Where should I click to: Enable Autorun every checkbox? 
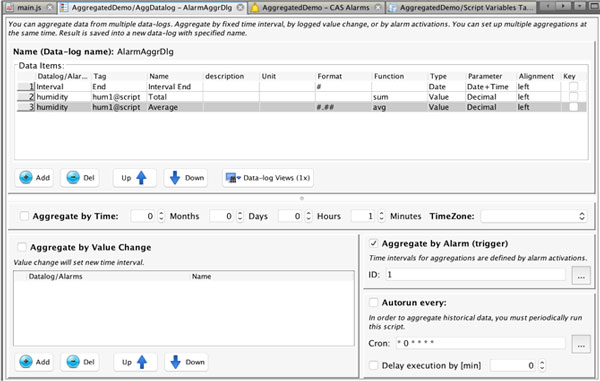[373, 303]
